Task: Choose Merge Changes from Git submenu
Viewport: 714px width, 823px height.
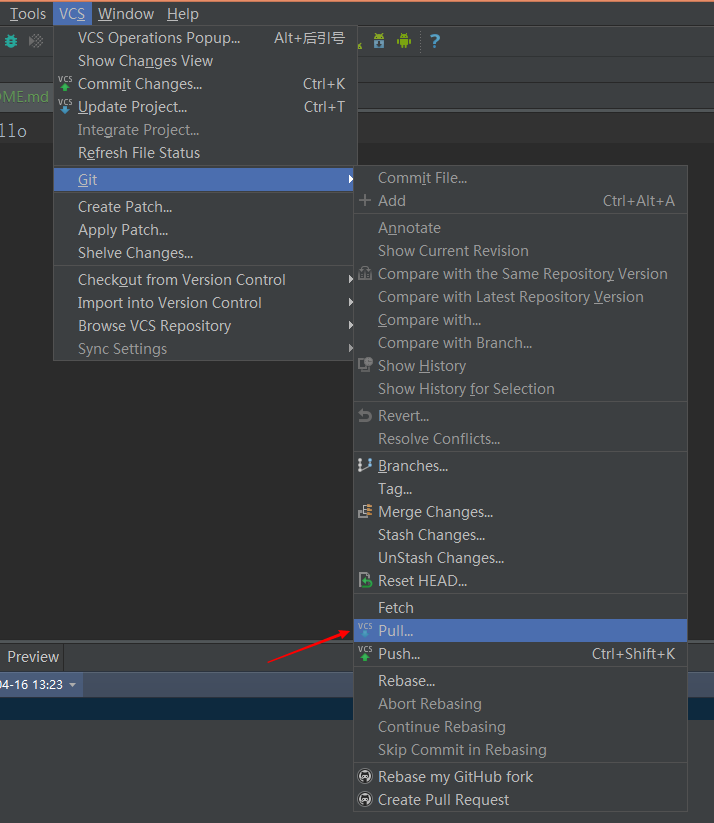Action: pos(520,512)
